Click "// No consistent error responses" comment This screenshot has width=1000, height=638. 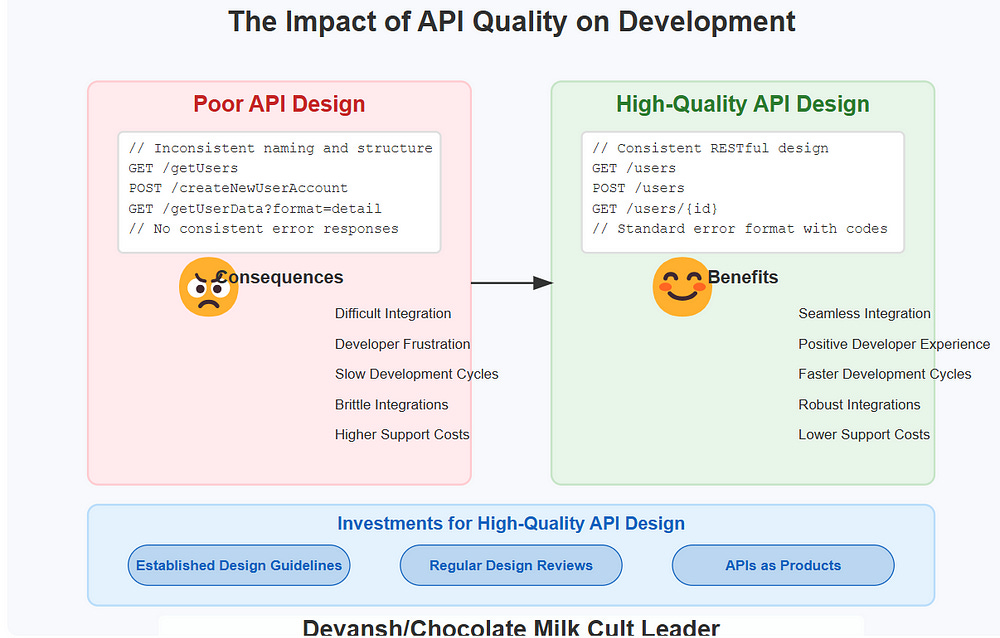[x=263, y=229]
